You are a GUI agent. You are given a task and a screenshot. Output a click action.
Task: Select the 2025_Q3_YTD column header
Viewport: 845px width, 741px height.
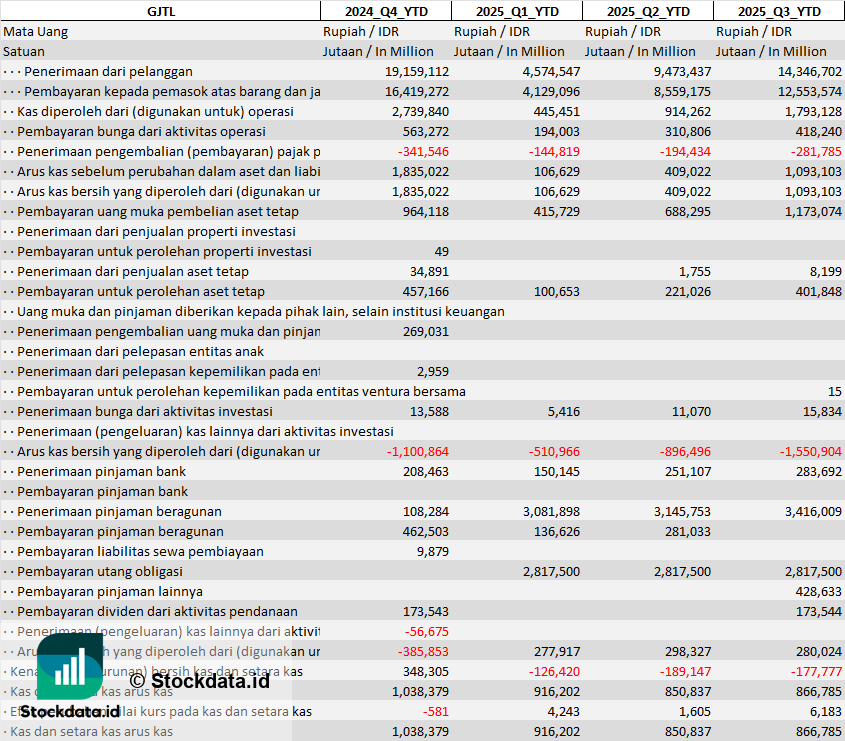(779, 11)
